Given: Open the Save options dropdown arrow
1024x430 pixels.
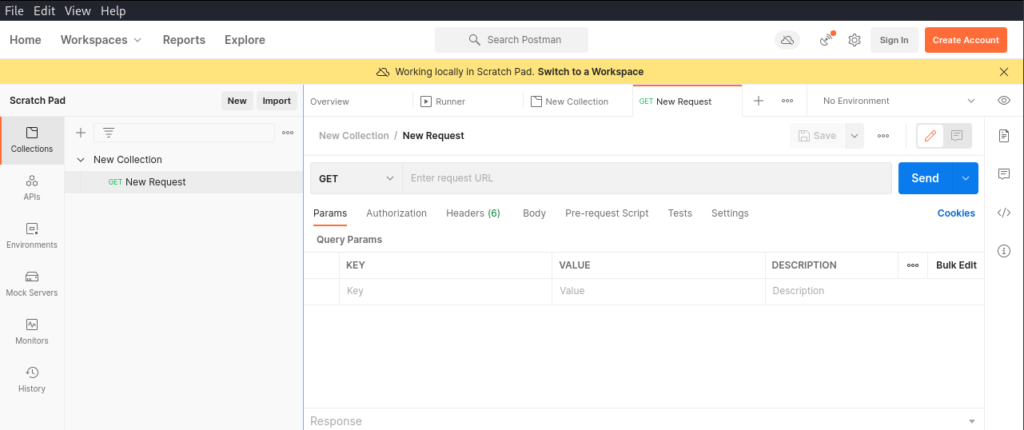Looking at the screenshot, I should click(x=854, y=136).
